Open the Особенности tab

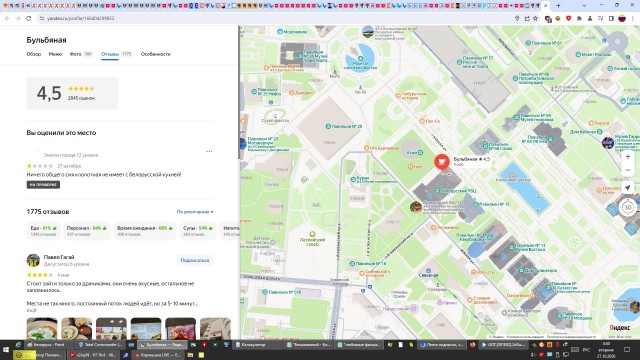point(156,54)
